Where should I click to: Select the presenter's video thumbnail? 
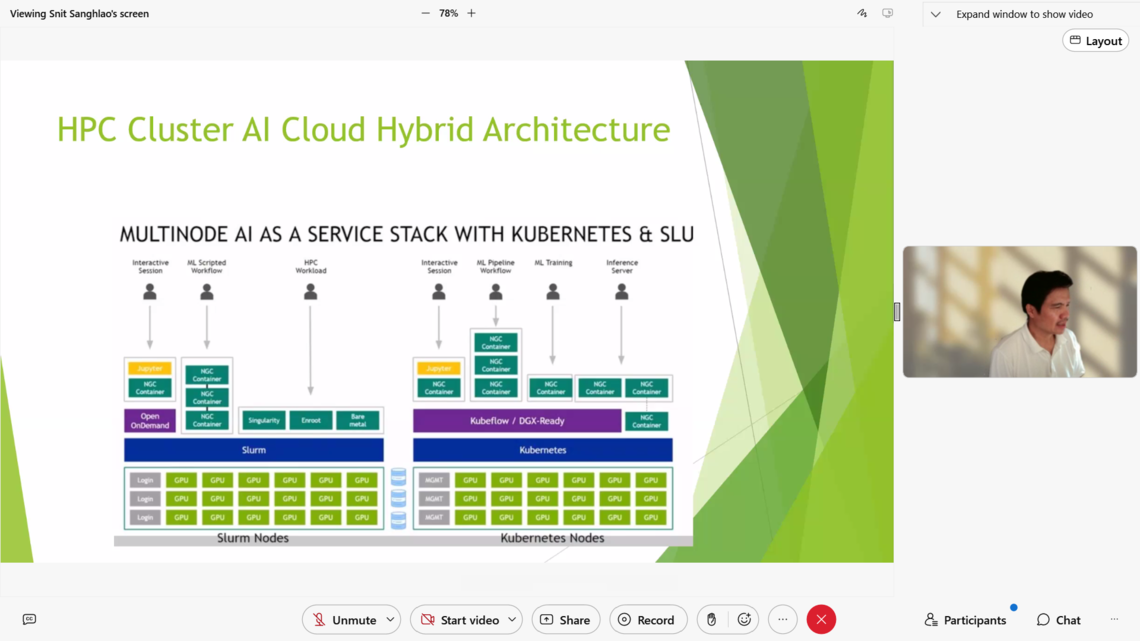(1019, 312)
